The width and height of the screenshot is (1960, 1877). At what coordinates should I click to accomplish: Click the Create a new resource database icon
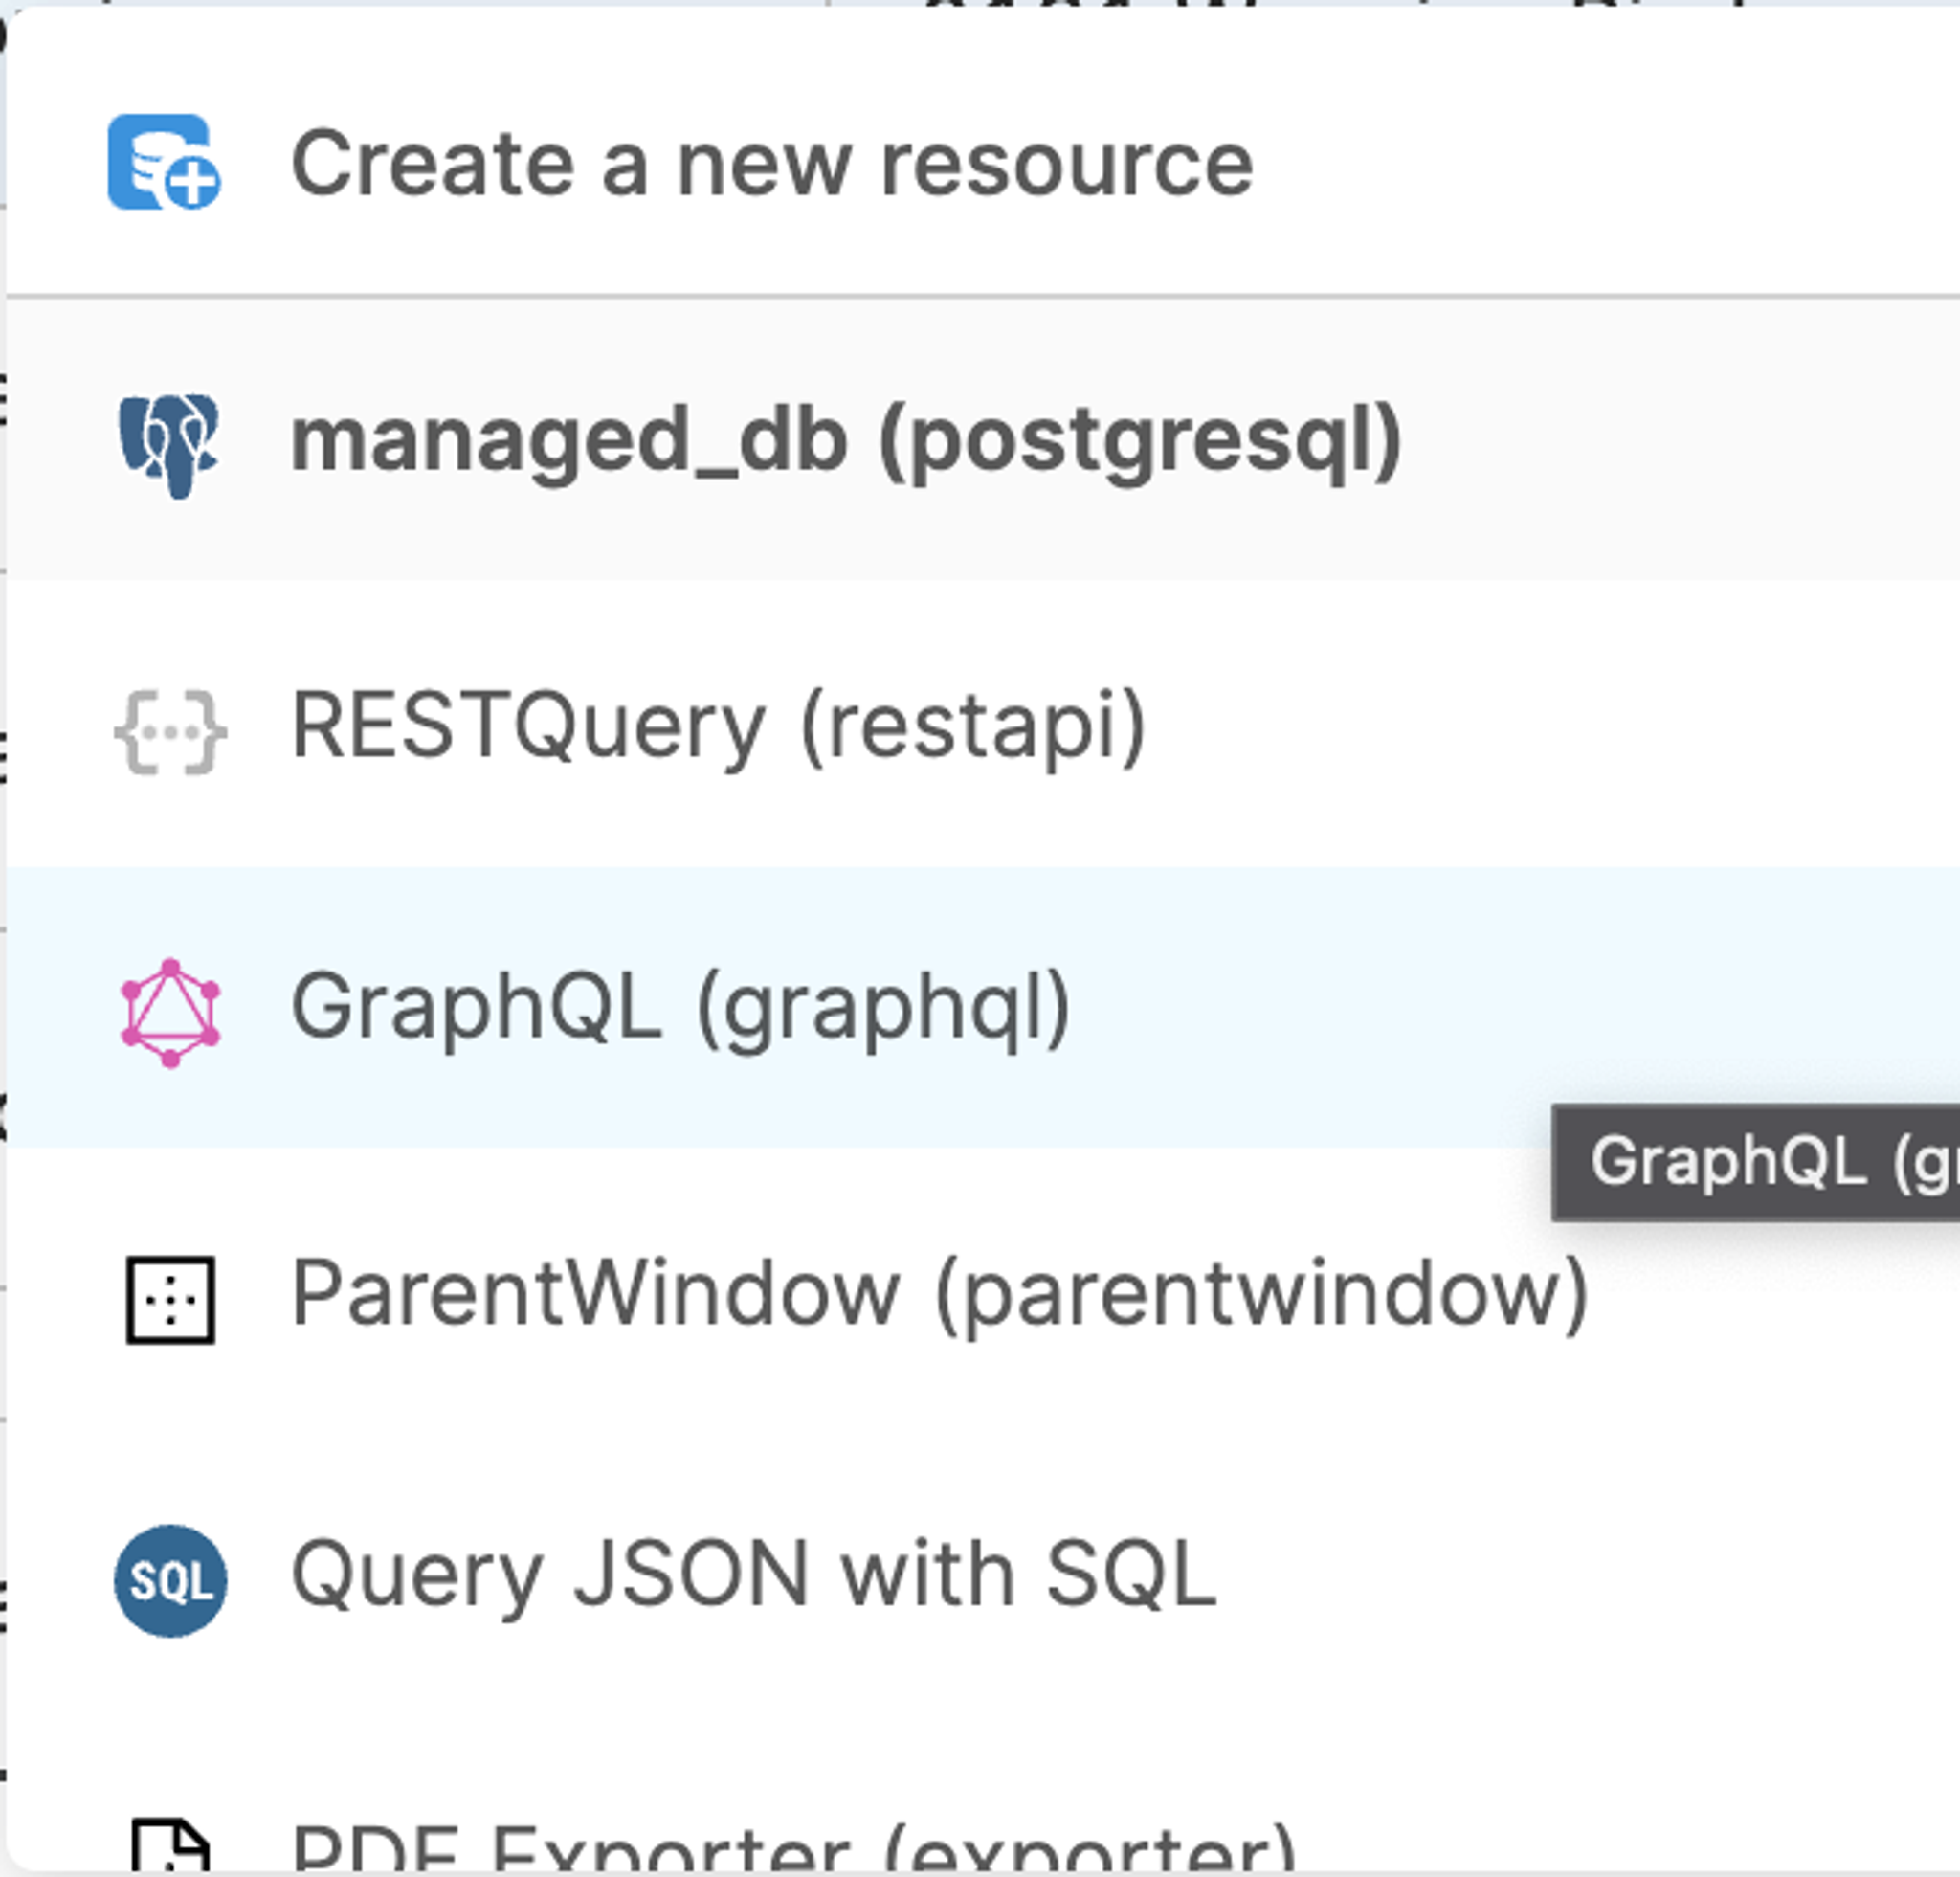[165, 163]
